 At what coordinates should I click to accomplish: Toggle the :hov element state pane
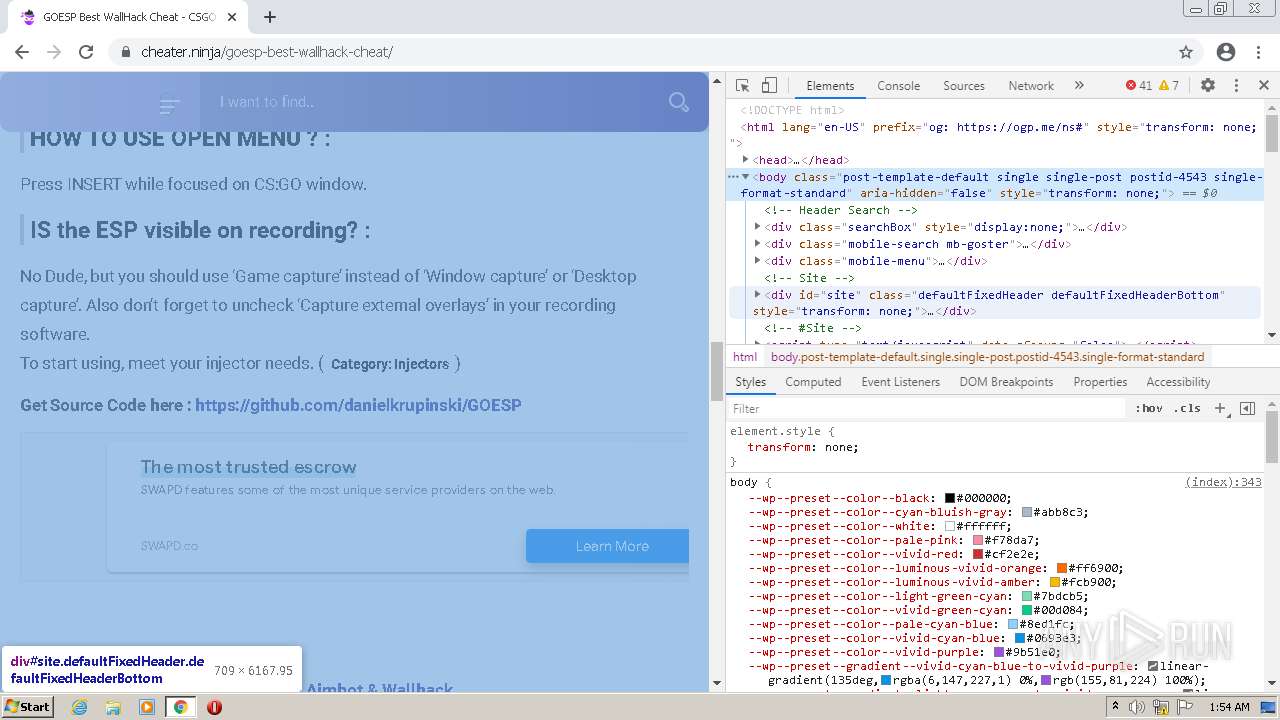[1149, 408]
